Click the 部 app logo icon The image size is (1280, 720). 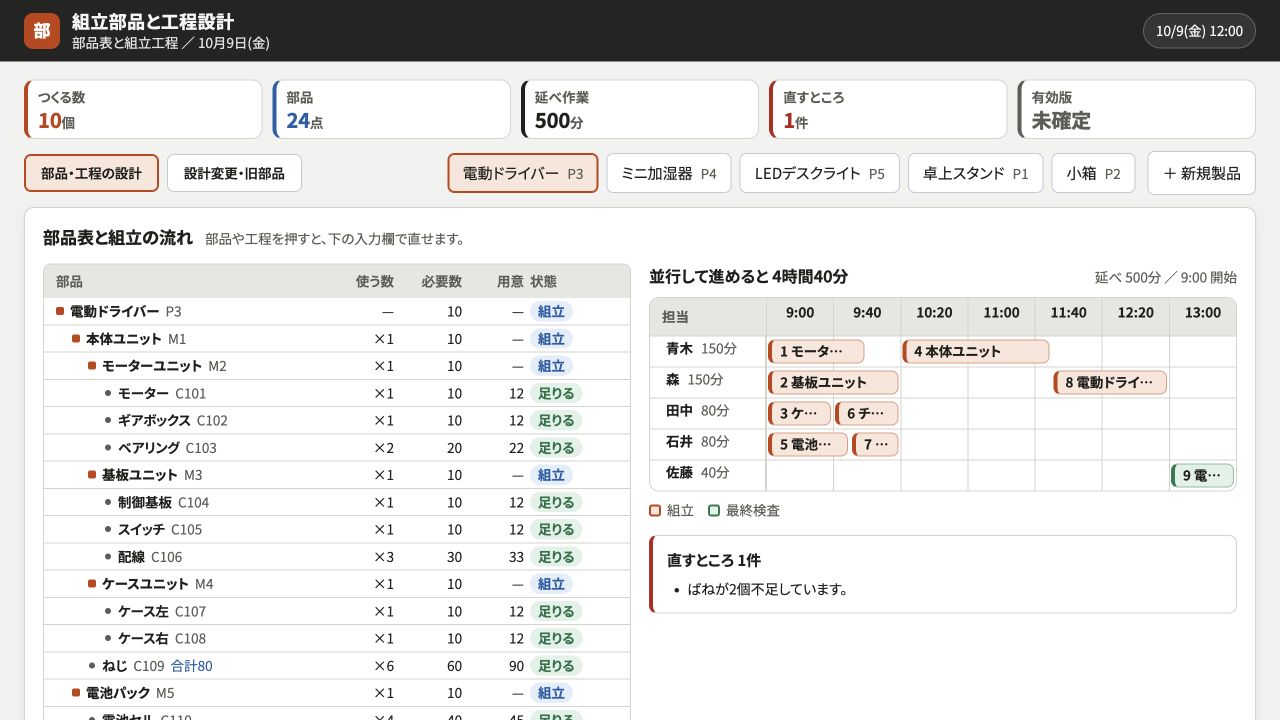pos(41,31)
